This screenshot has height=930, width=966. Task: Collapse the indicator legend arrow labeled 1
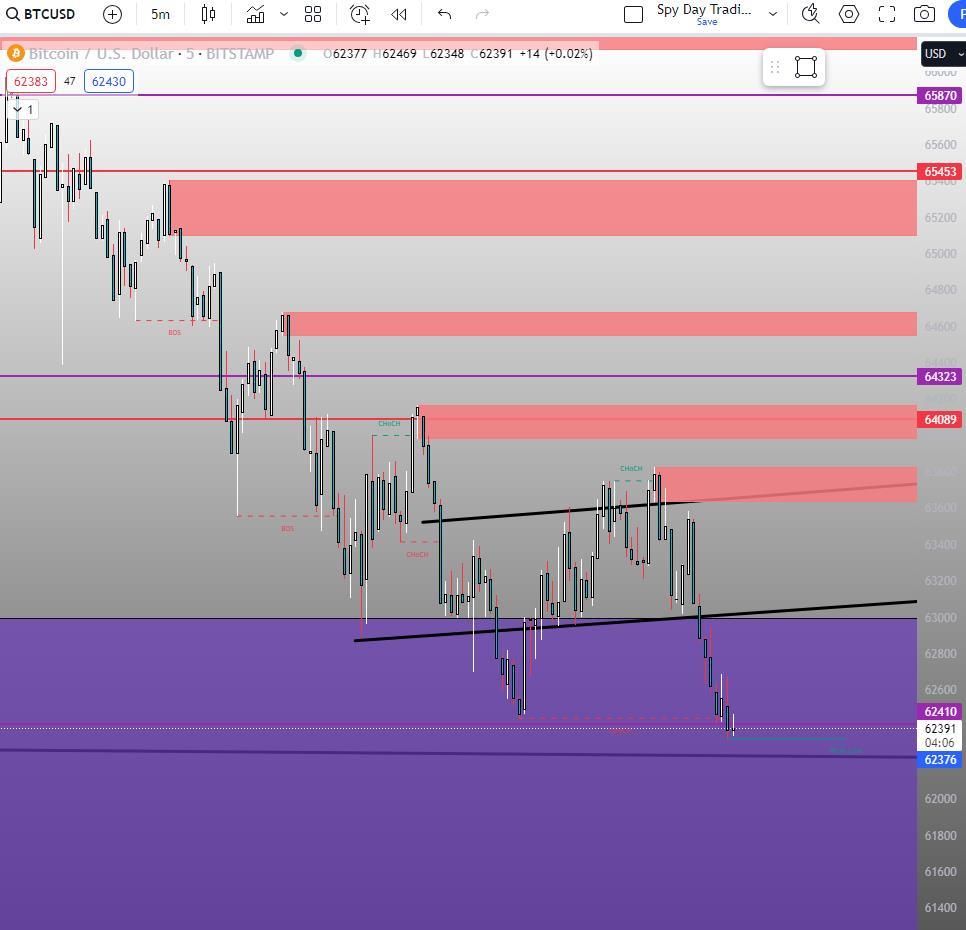24,110
